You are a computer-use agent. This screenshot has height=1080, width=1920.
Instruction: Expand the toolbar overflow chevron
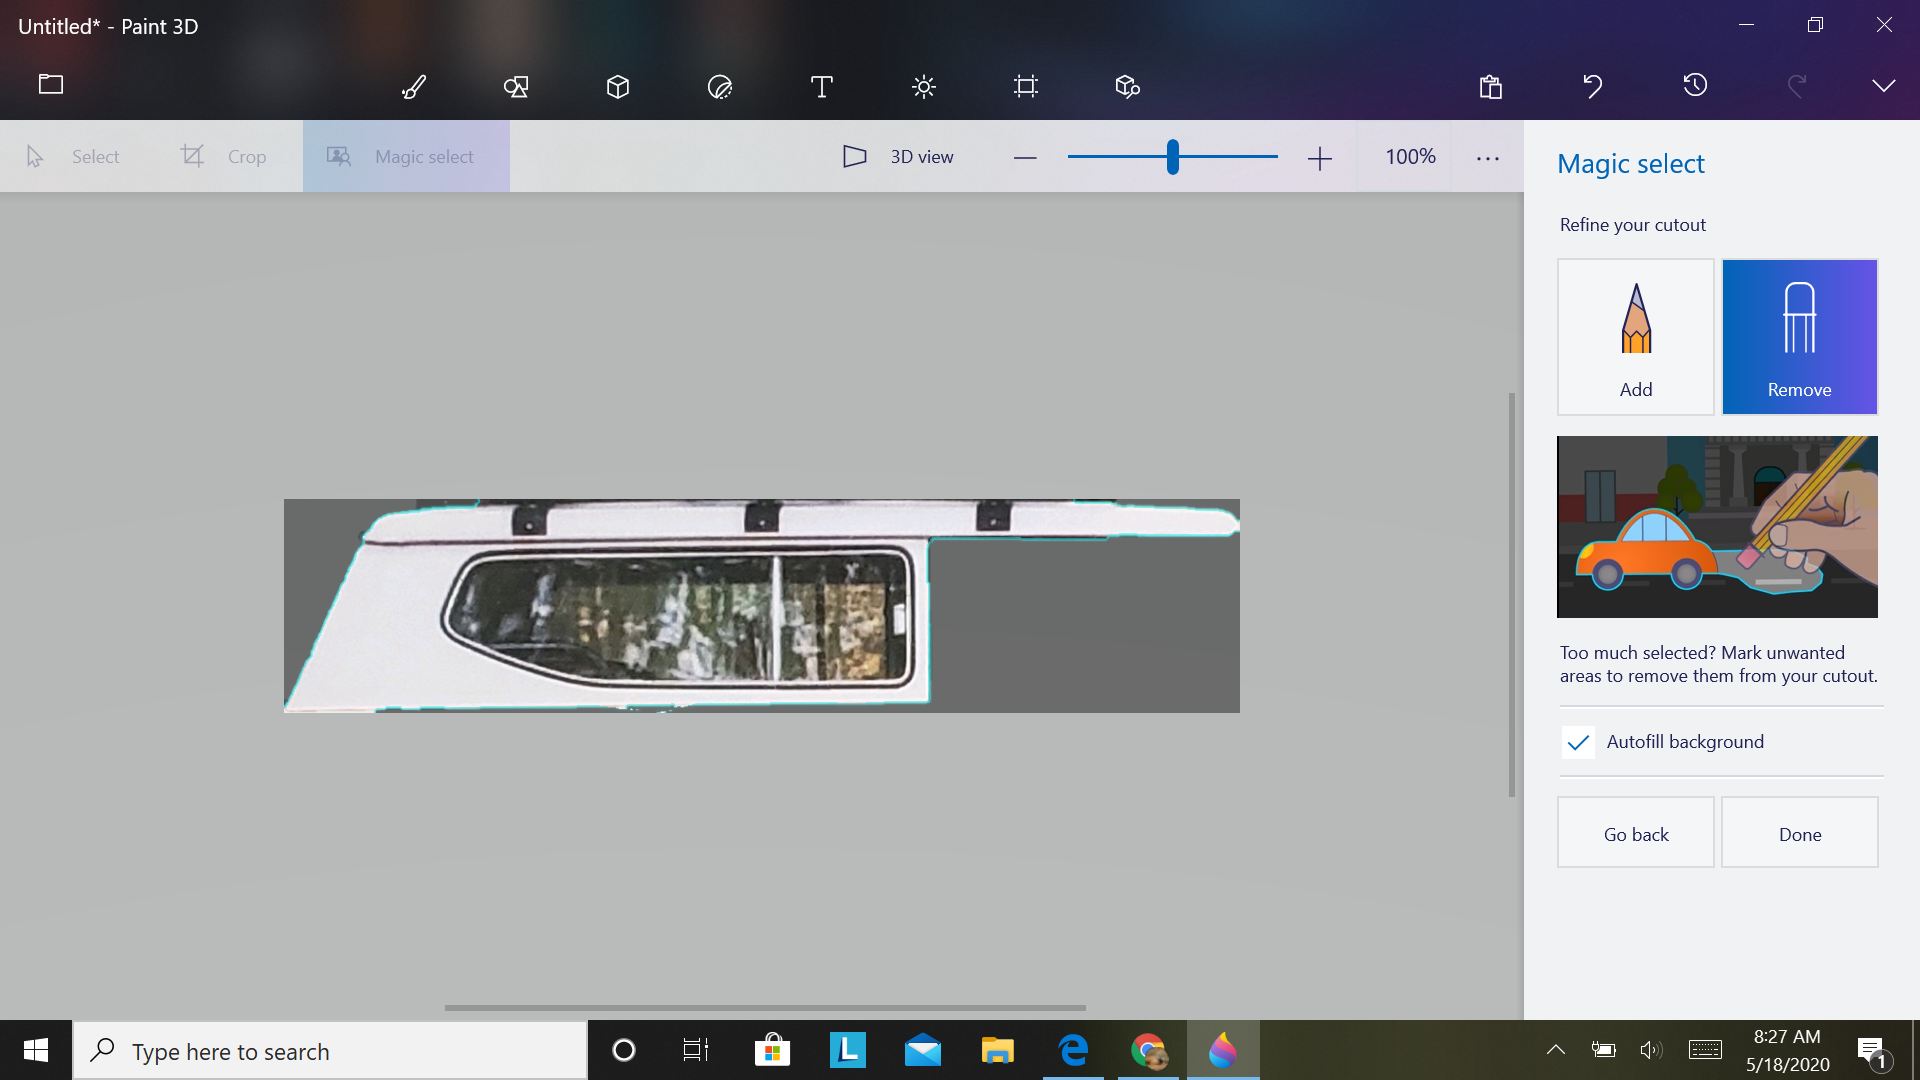pos(1883,87)
